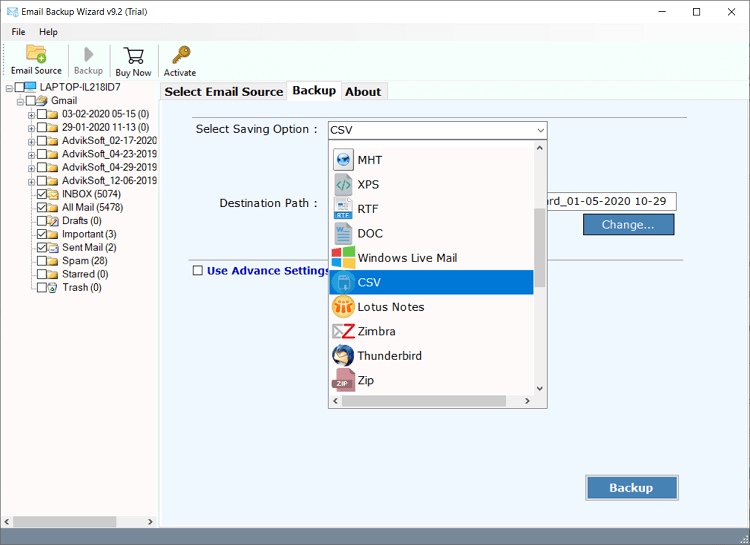The height and width of the screenshot is (545, 750).
Task: Switch to the About tab
Action: (x=363, y=91)
